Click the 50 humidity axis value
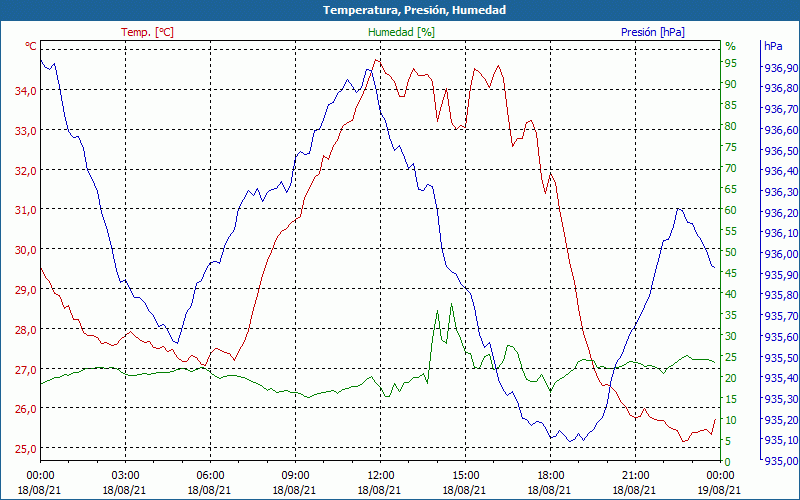Screen dimensions: 800x500 [731, 252]
